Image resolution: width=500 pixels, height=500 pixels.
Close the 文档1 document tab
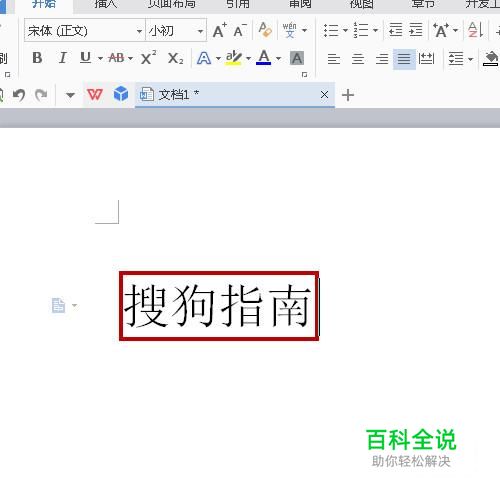[324, 95]
